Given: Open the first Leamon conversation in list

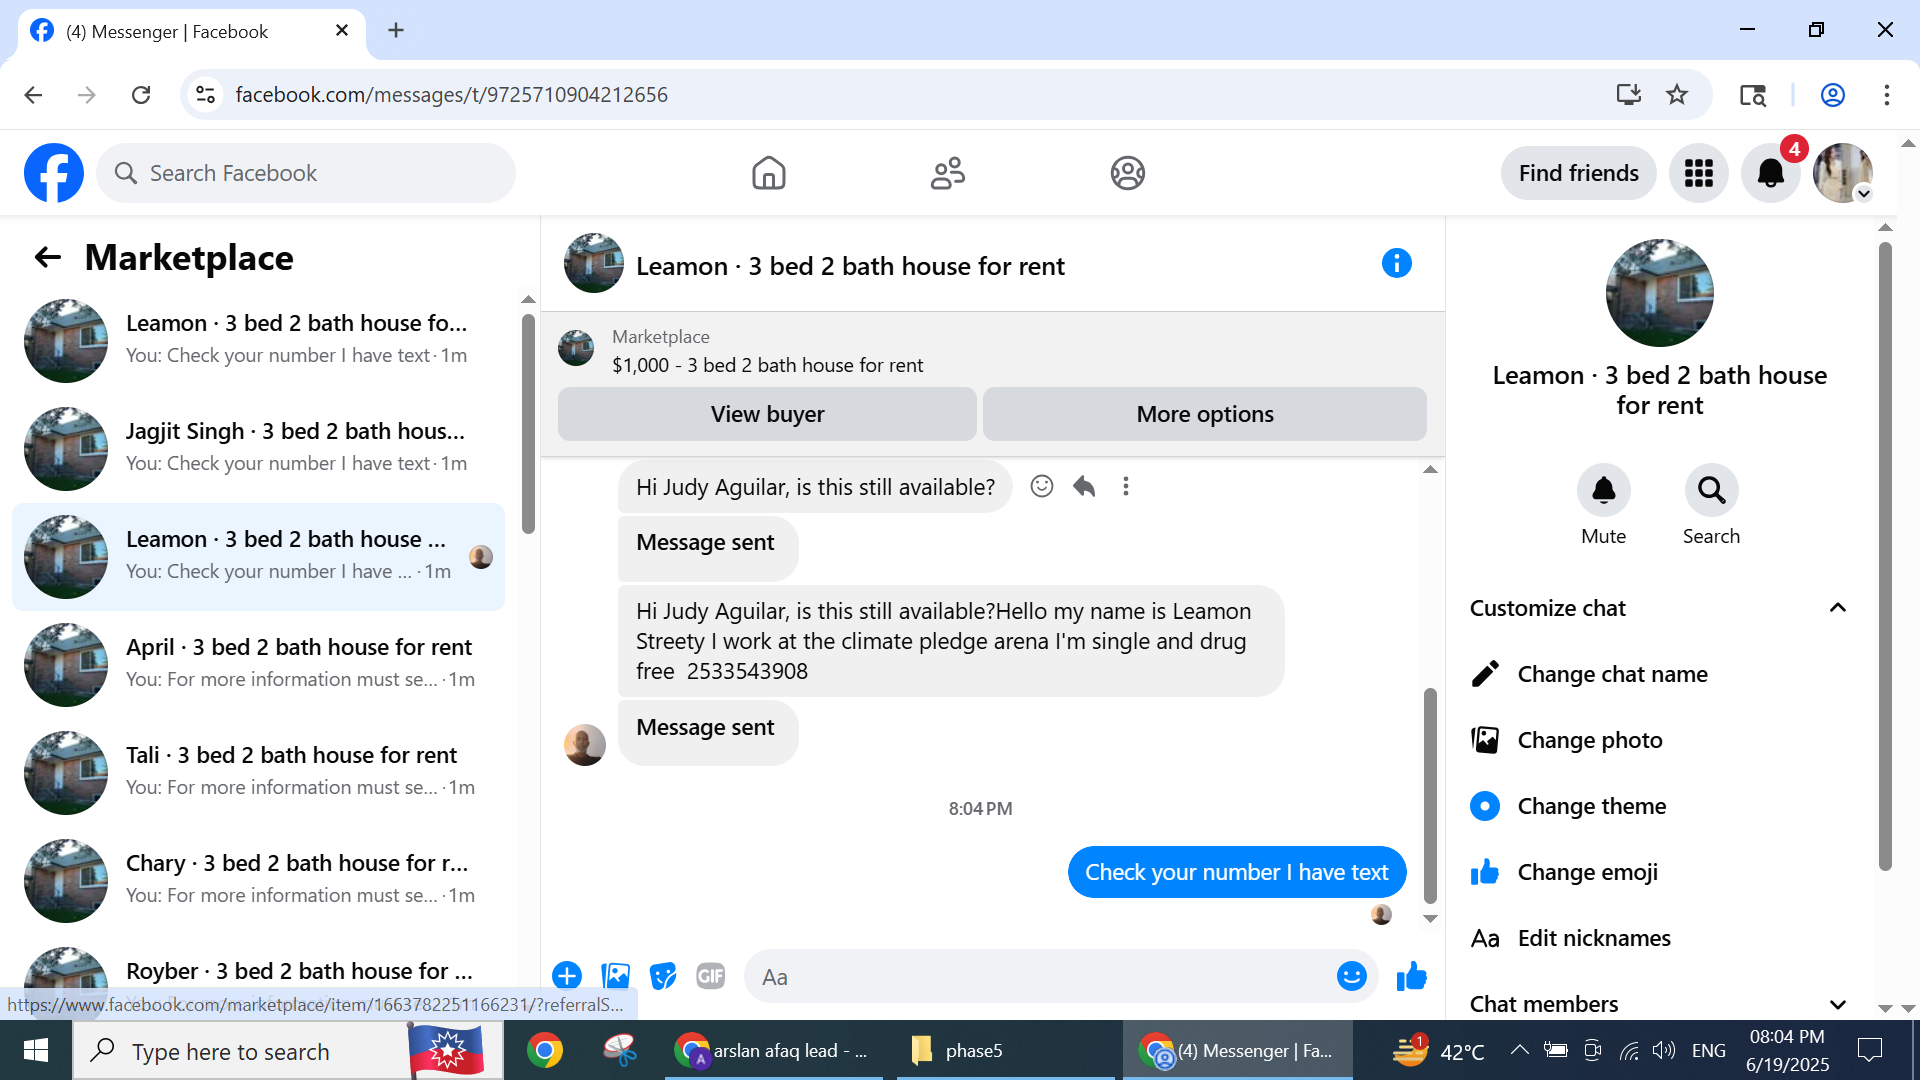Looking at the screenshot, I should pyautogui.click(x=258, y=341).
